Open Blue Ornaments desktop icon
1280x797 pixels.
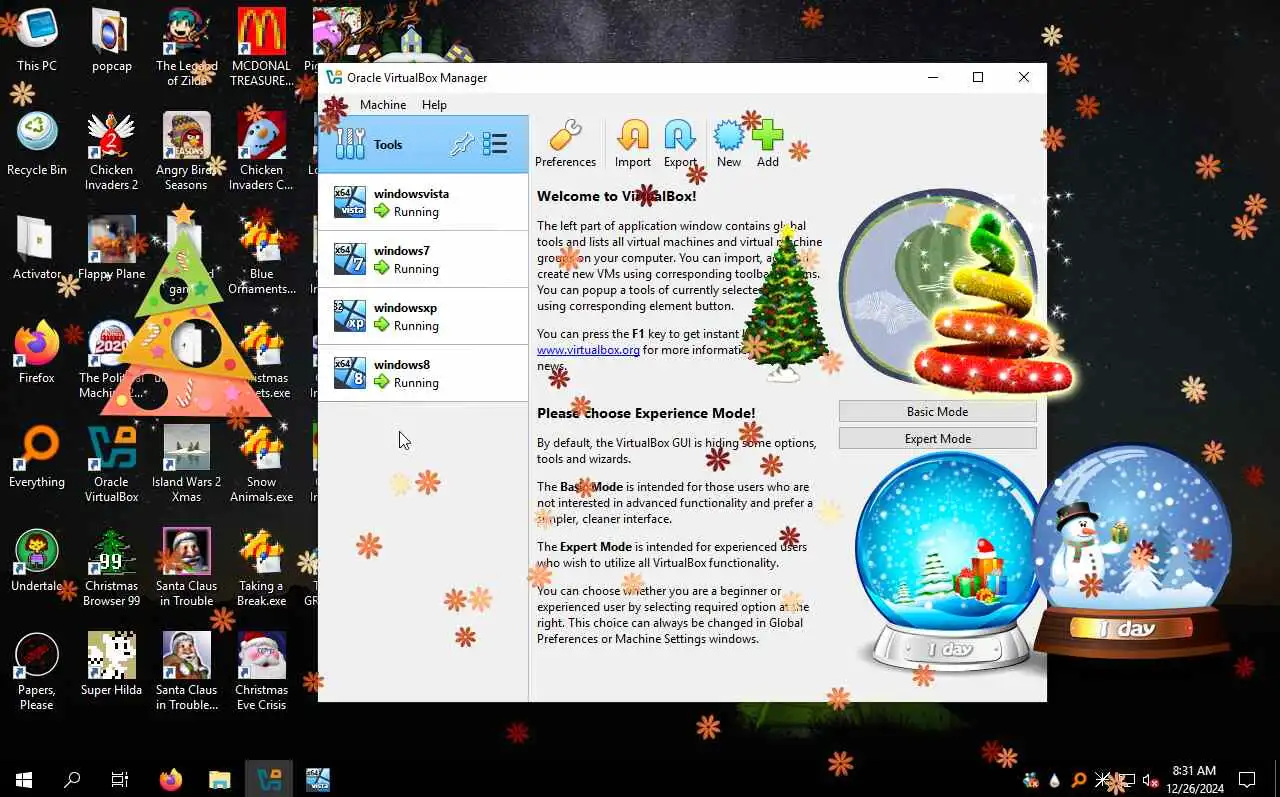click(262, 256)
